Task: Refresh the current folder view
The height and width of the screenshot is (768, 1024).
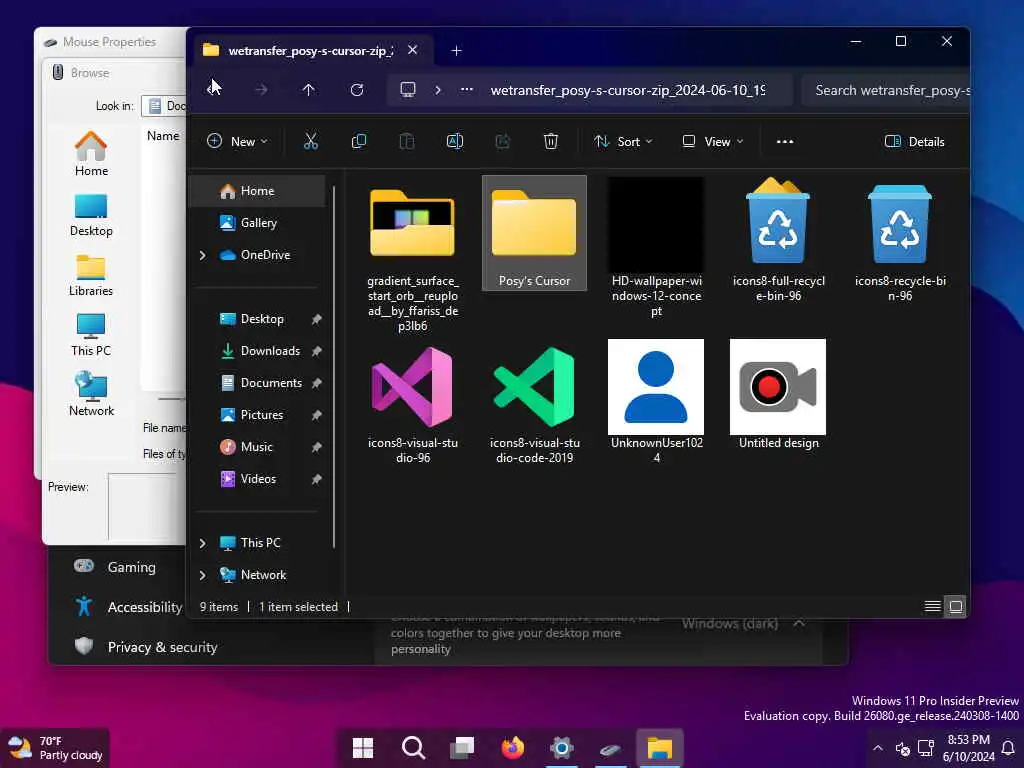Action: tap(357, 89)
